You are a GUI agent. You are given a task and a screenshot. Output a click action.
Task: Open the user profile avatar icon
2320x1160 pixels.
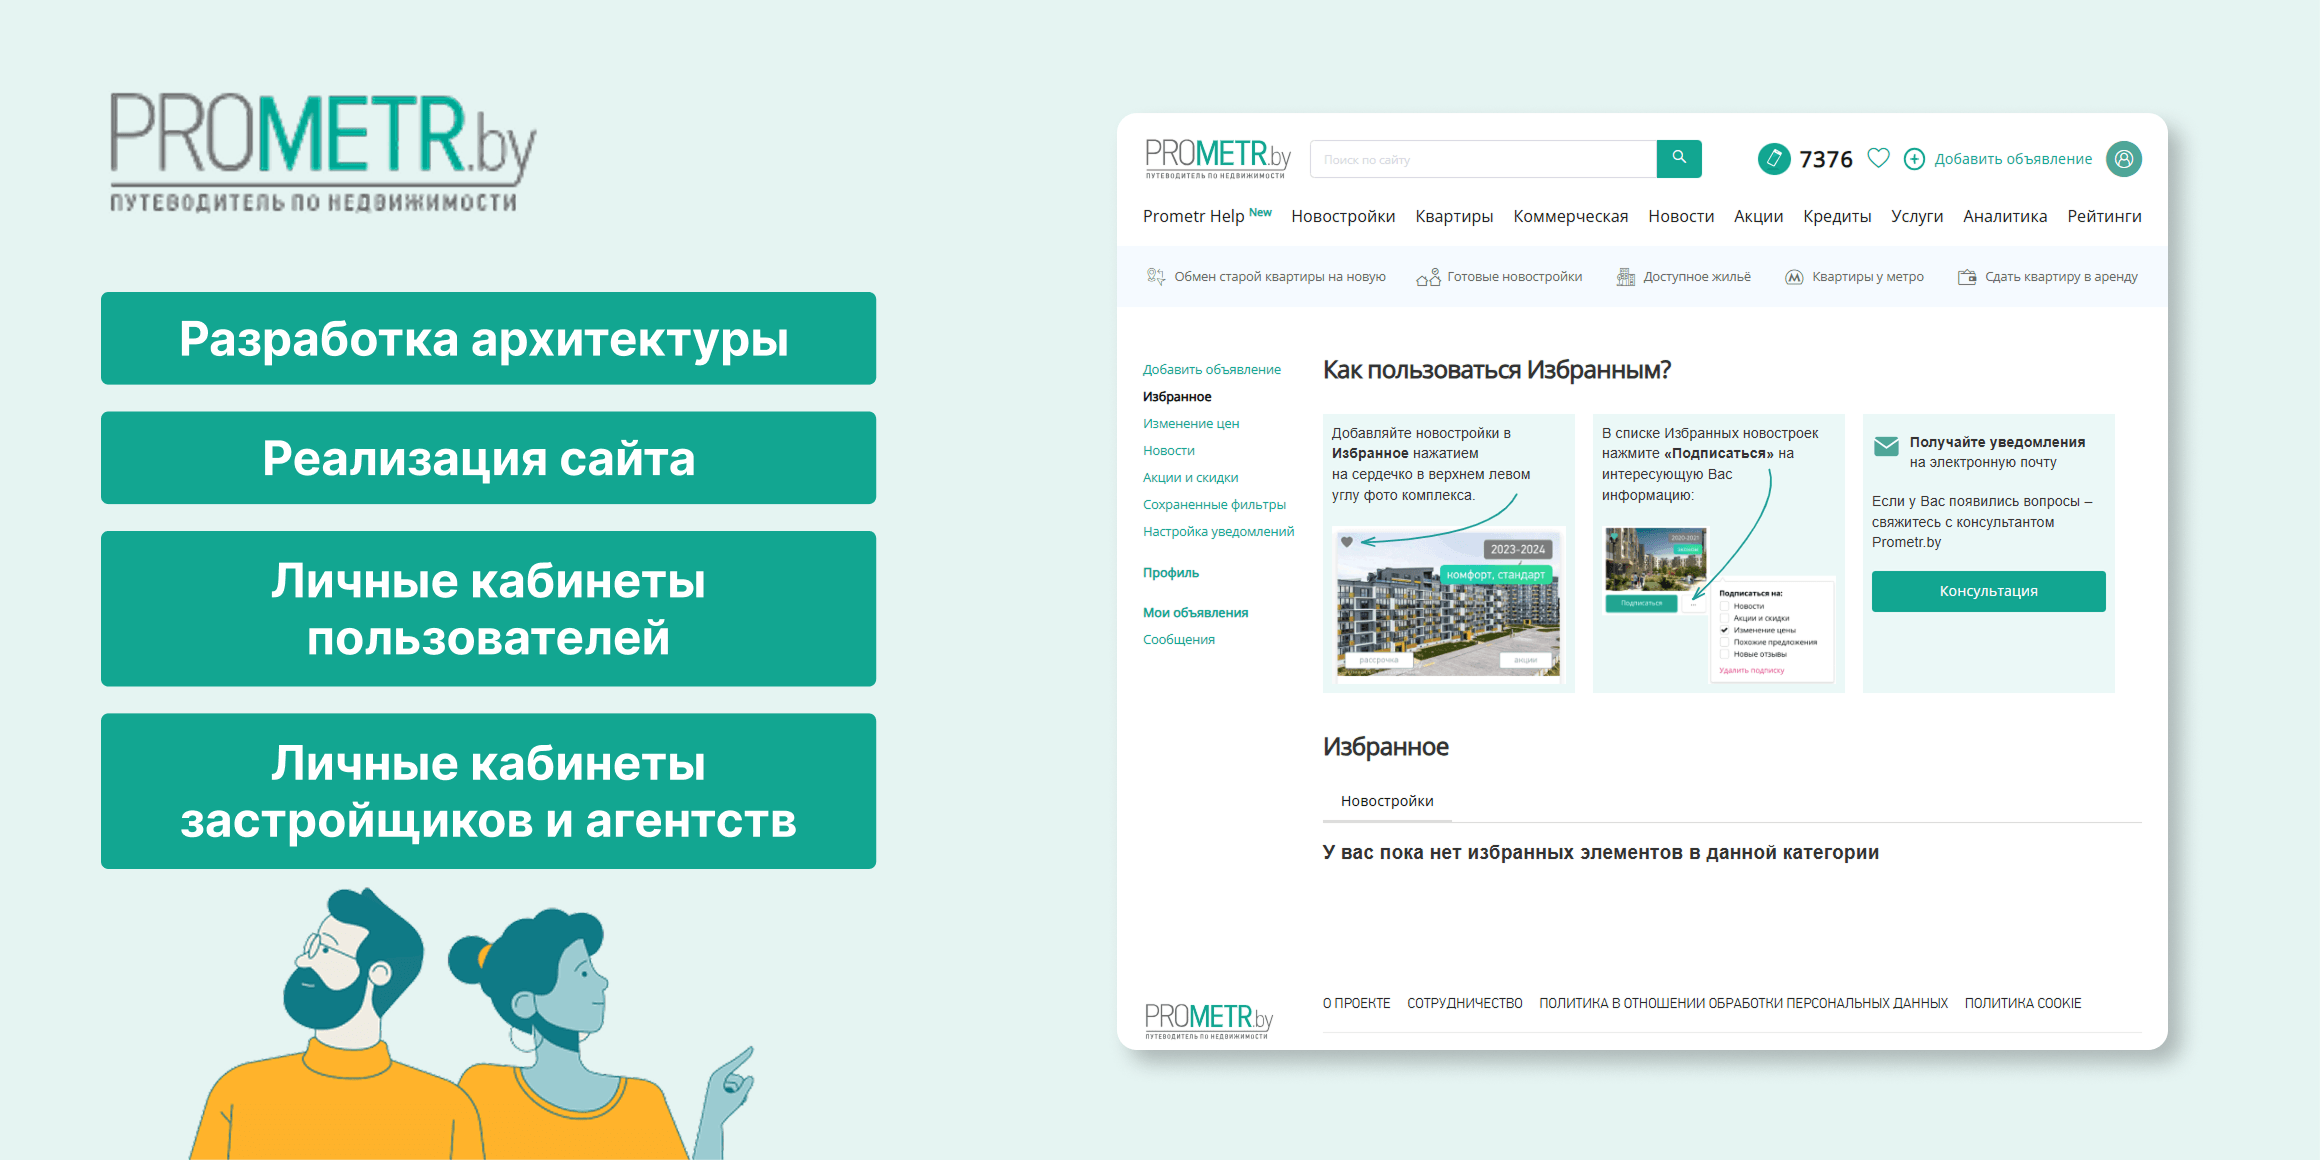2123,159
